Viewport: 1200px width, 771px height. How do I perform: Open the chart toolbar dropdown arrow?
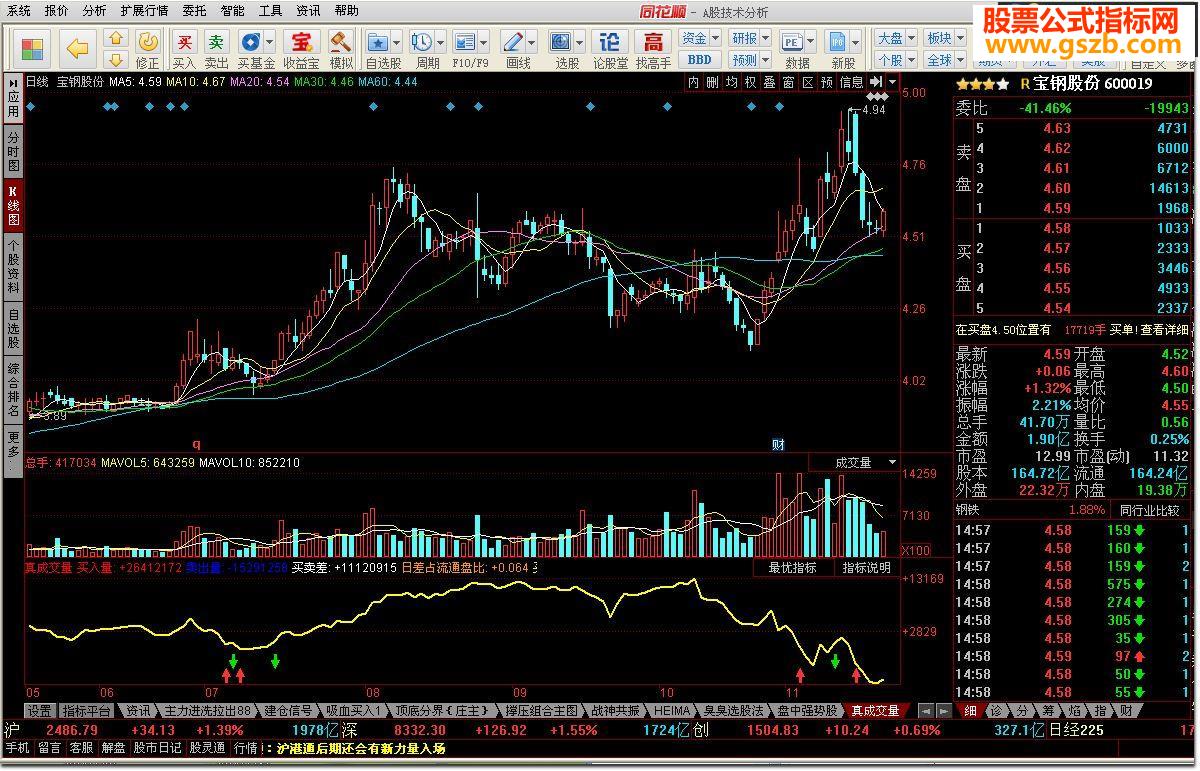(x=892, y=82)
